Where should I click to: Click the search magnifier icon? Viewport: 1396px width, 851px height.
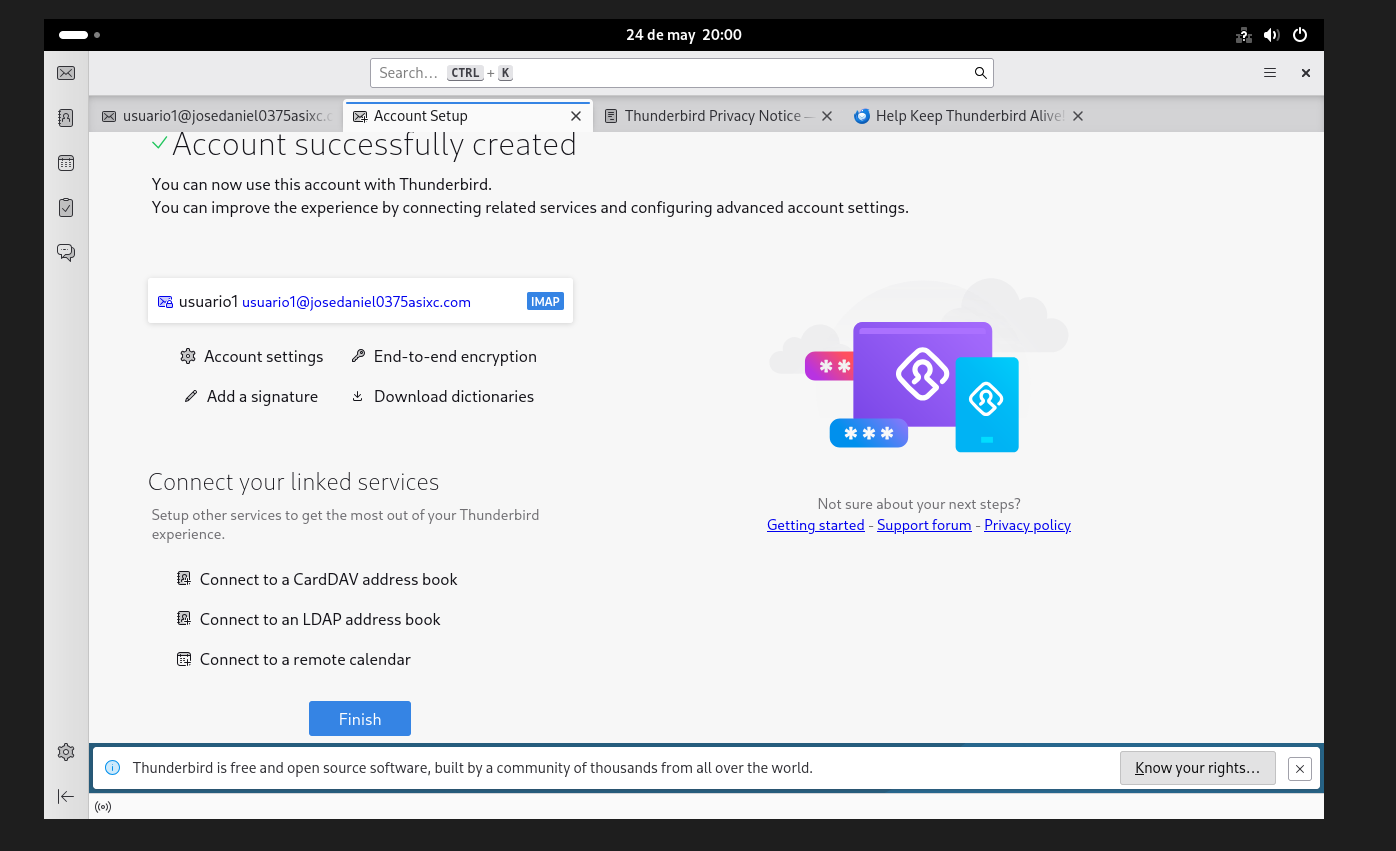coord(981,73)
